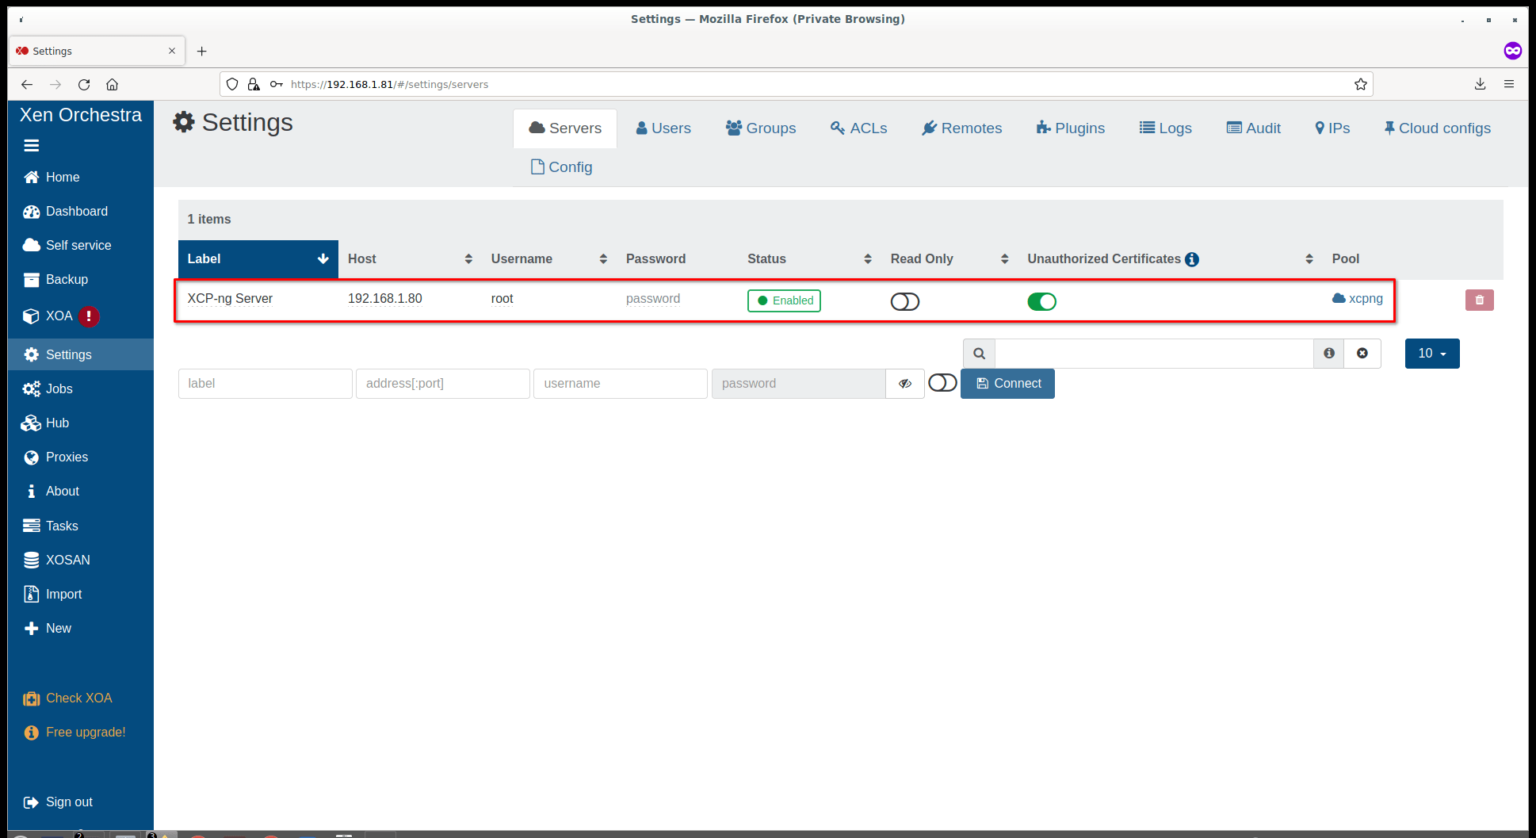
Task: Select Backup in the sidebar
Action: click(x=65, y=279)
